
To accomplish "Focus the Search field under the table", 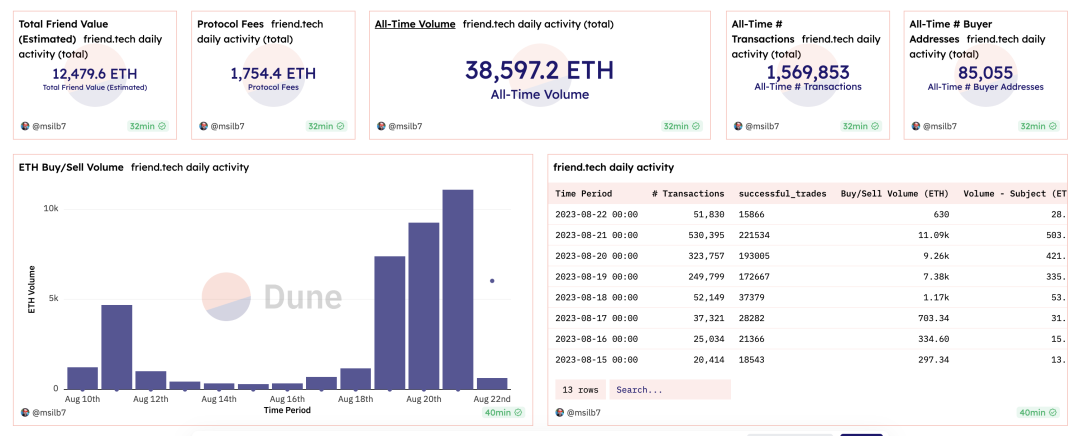I will [x=669, y=389].
